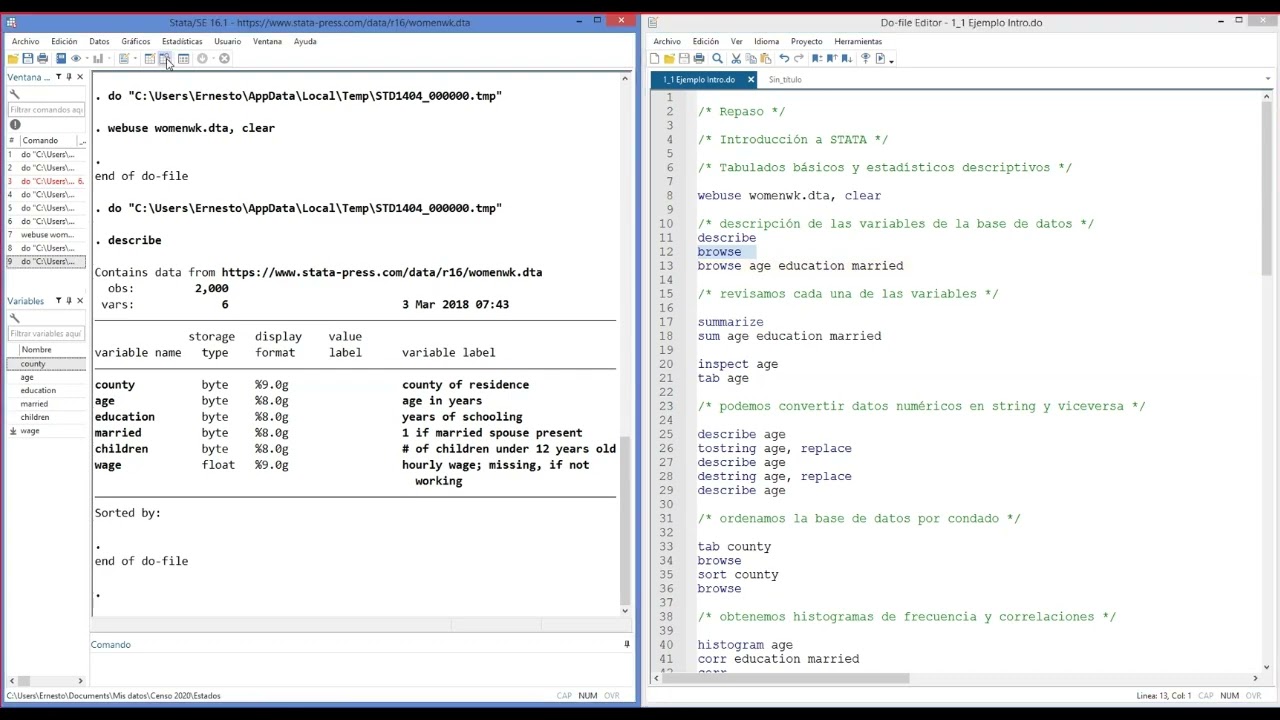Click the wrench icon in the Variables panel
Screen dimensions: 1280x720
click(14, 318)
